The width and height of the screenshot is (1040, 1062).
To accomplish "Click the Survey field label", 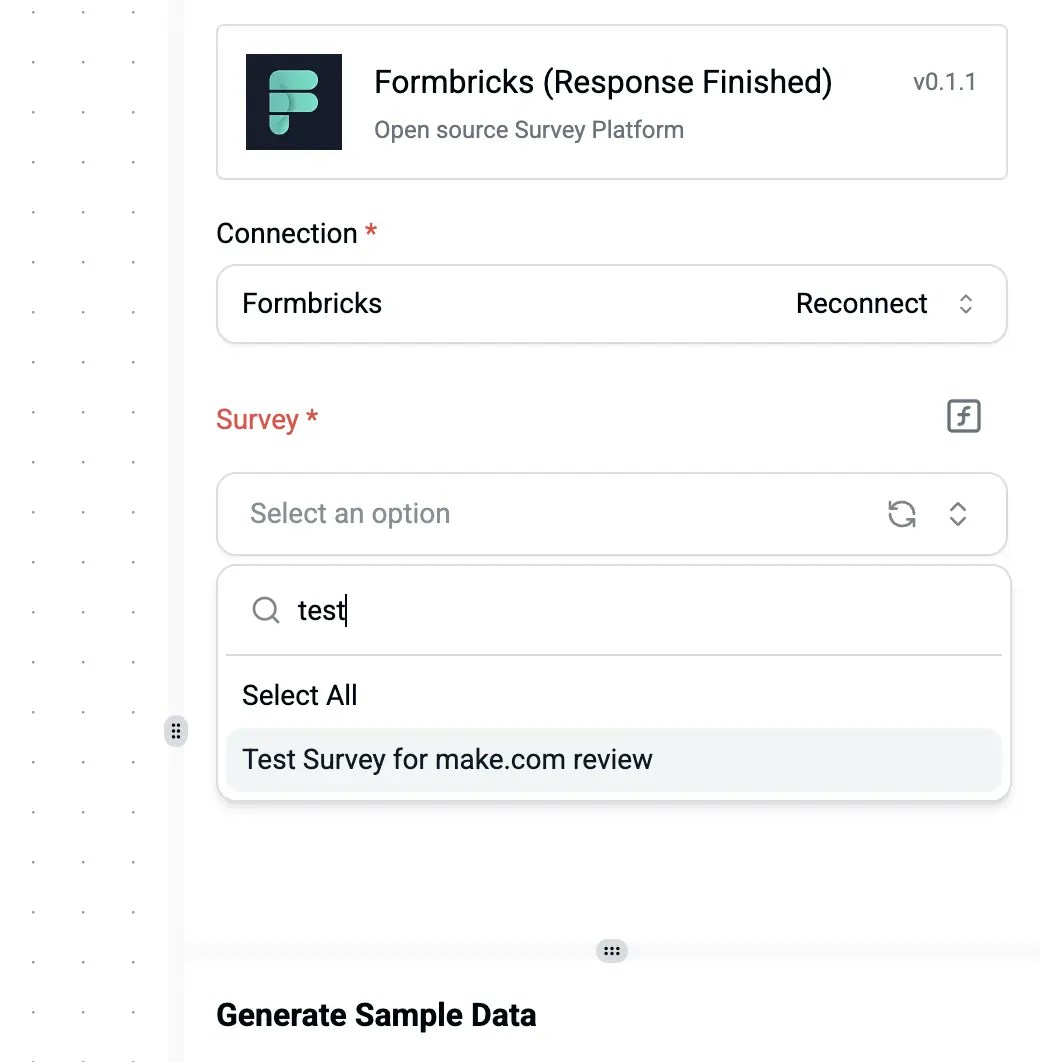I will click(267, 419).
